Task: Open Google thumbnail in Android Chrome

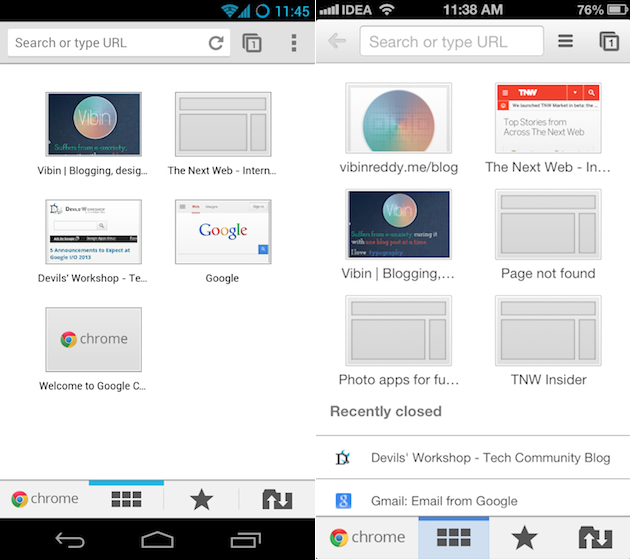Action: [223, 232]
